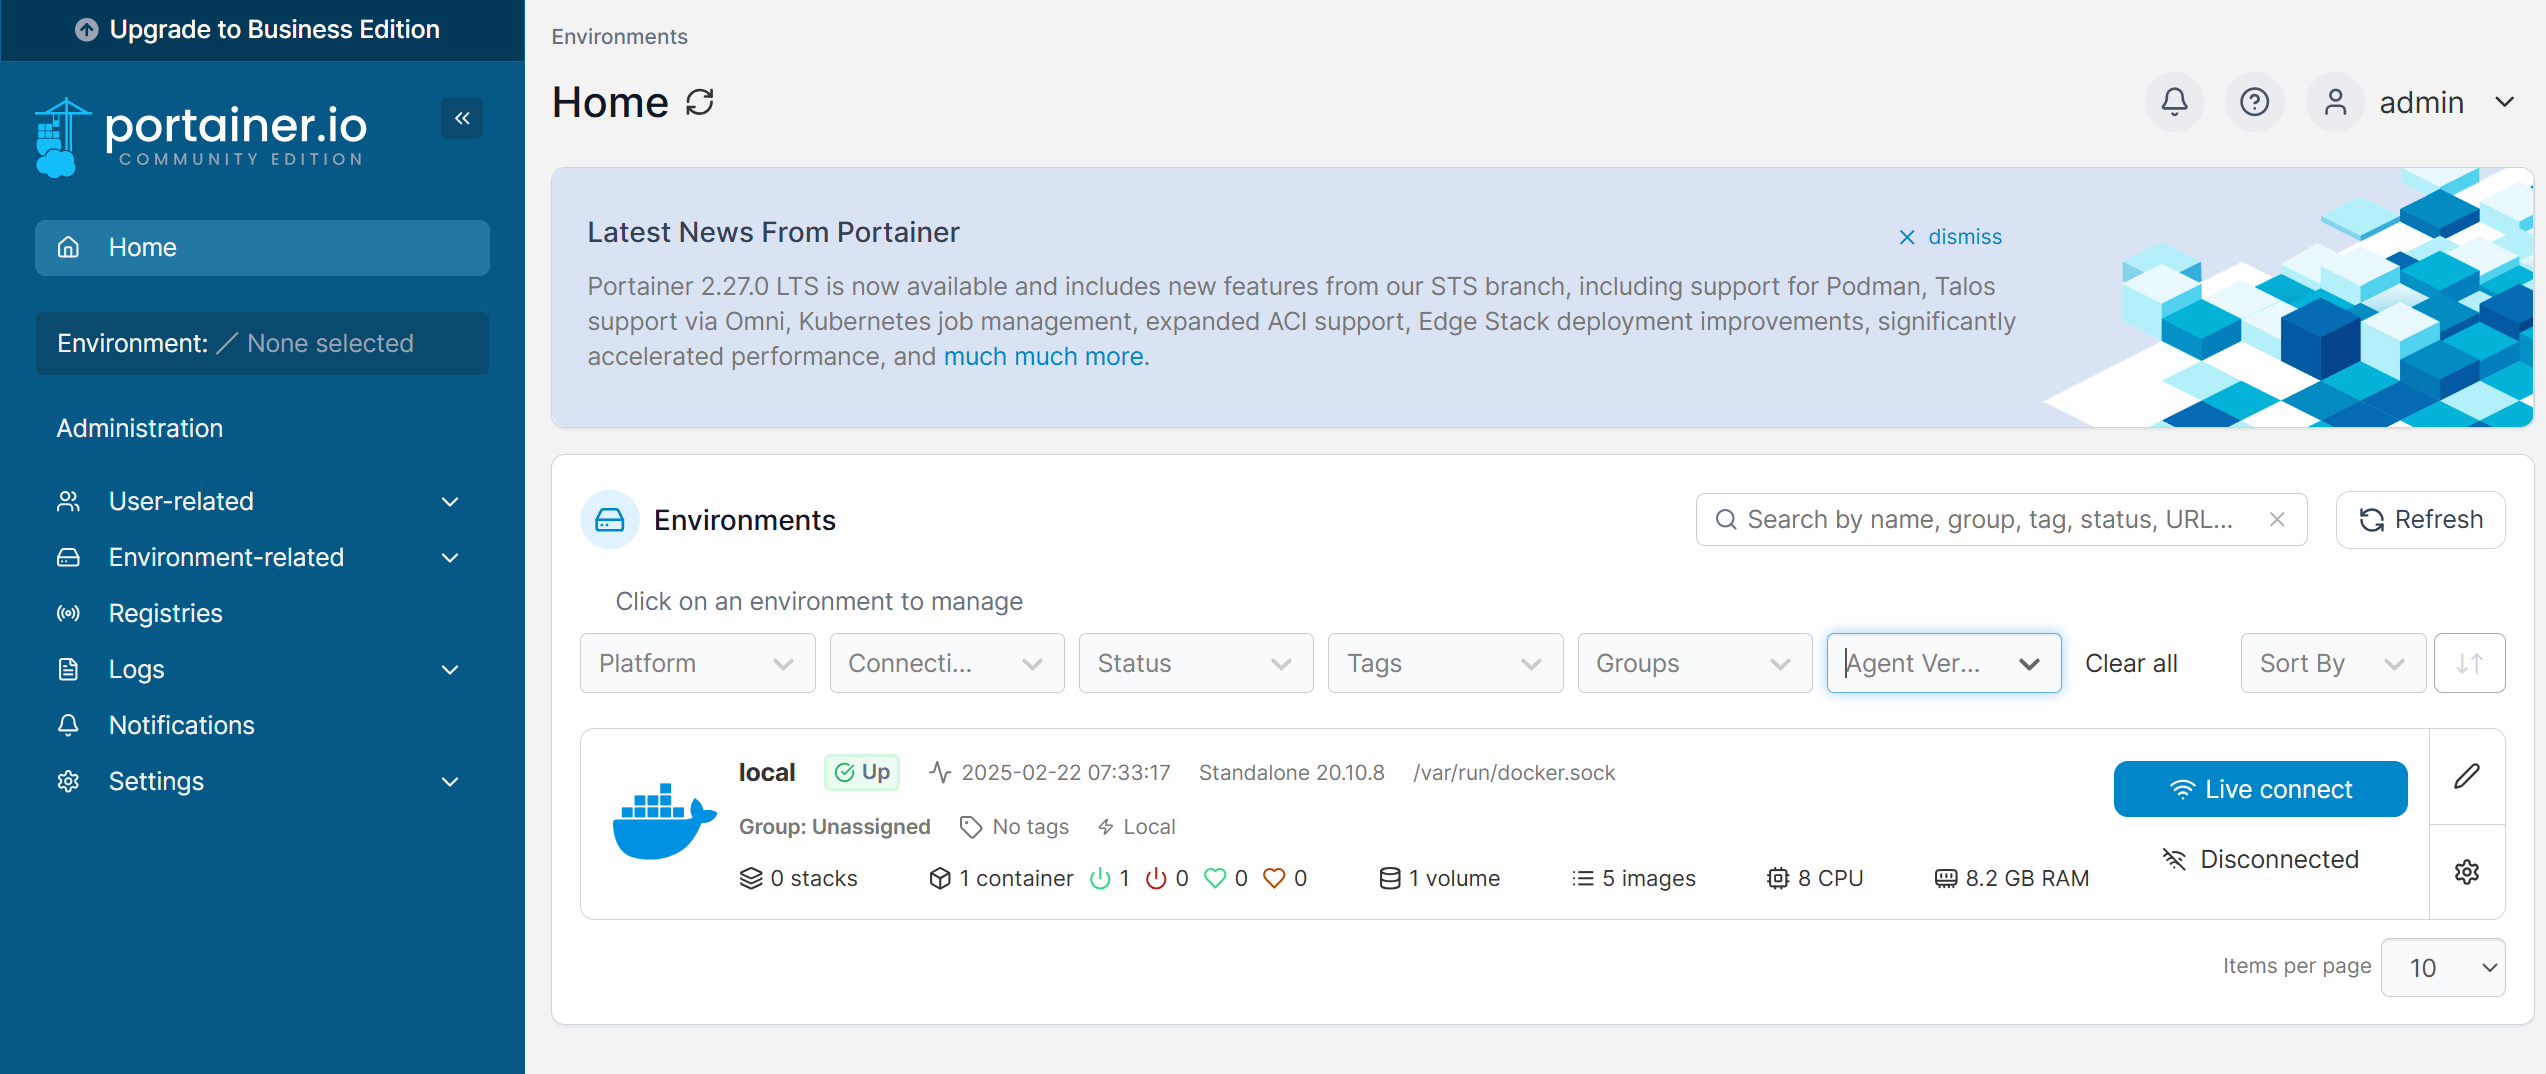Open Registries in the sidebar

pyautogui.click(x=166, y=613)
